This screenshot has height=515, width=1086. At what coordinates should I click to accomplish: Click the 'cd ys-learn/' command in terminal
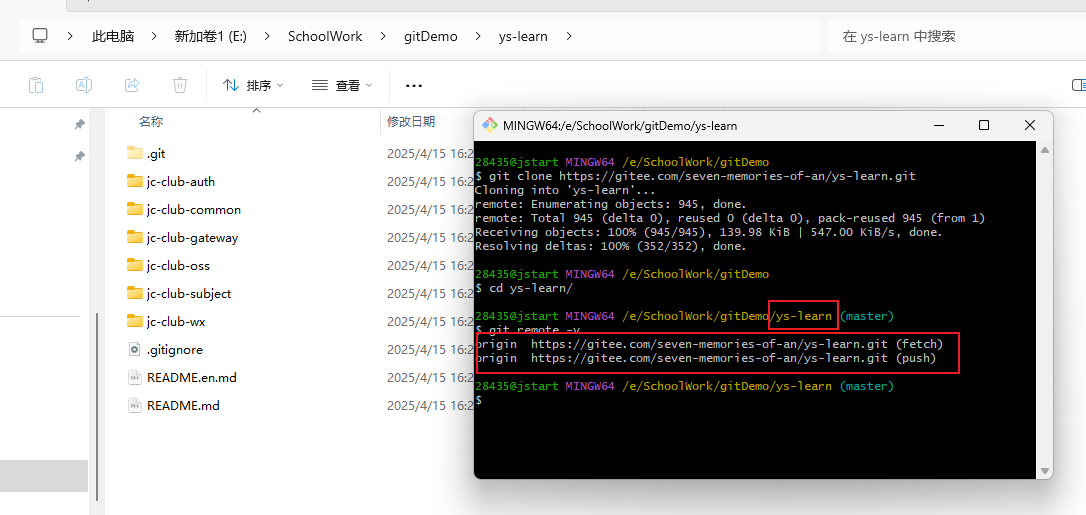(524, 288)
